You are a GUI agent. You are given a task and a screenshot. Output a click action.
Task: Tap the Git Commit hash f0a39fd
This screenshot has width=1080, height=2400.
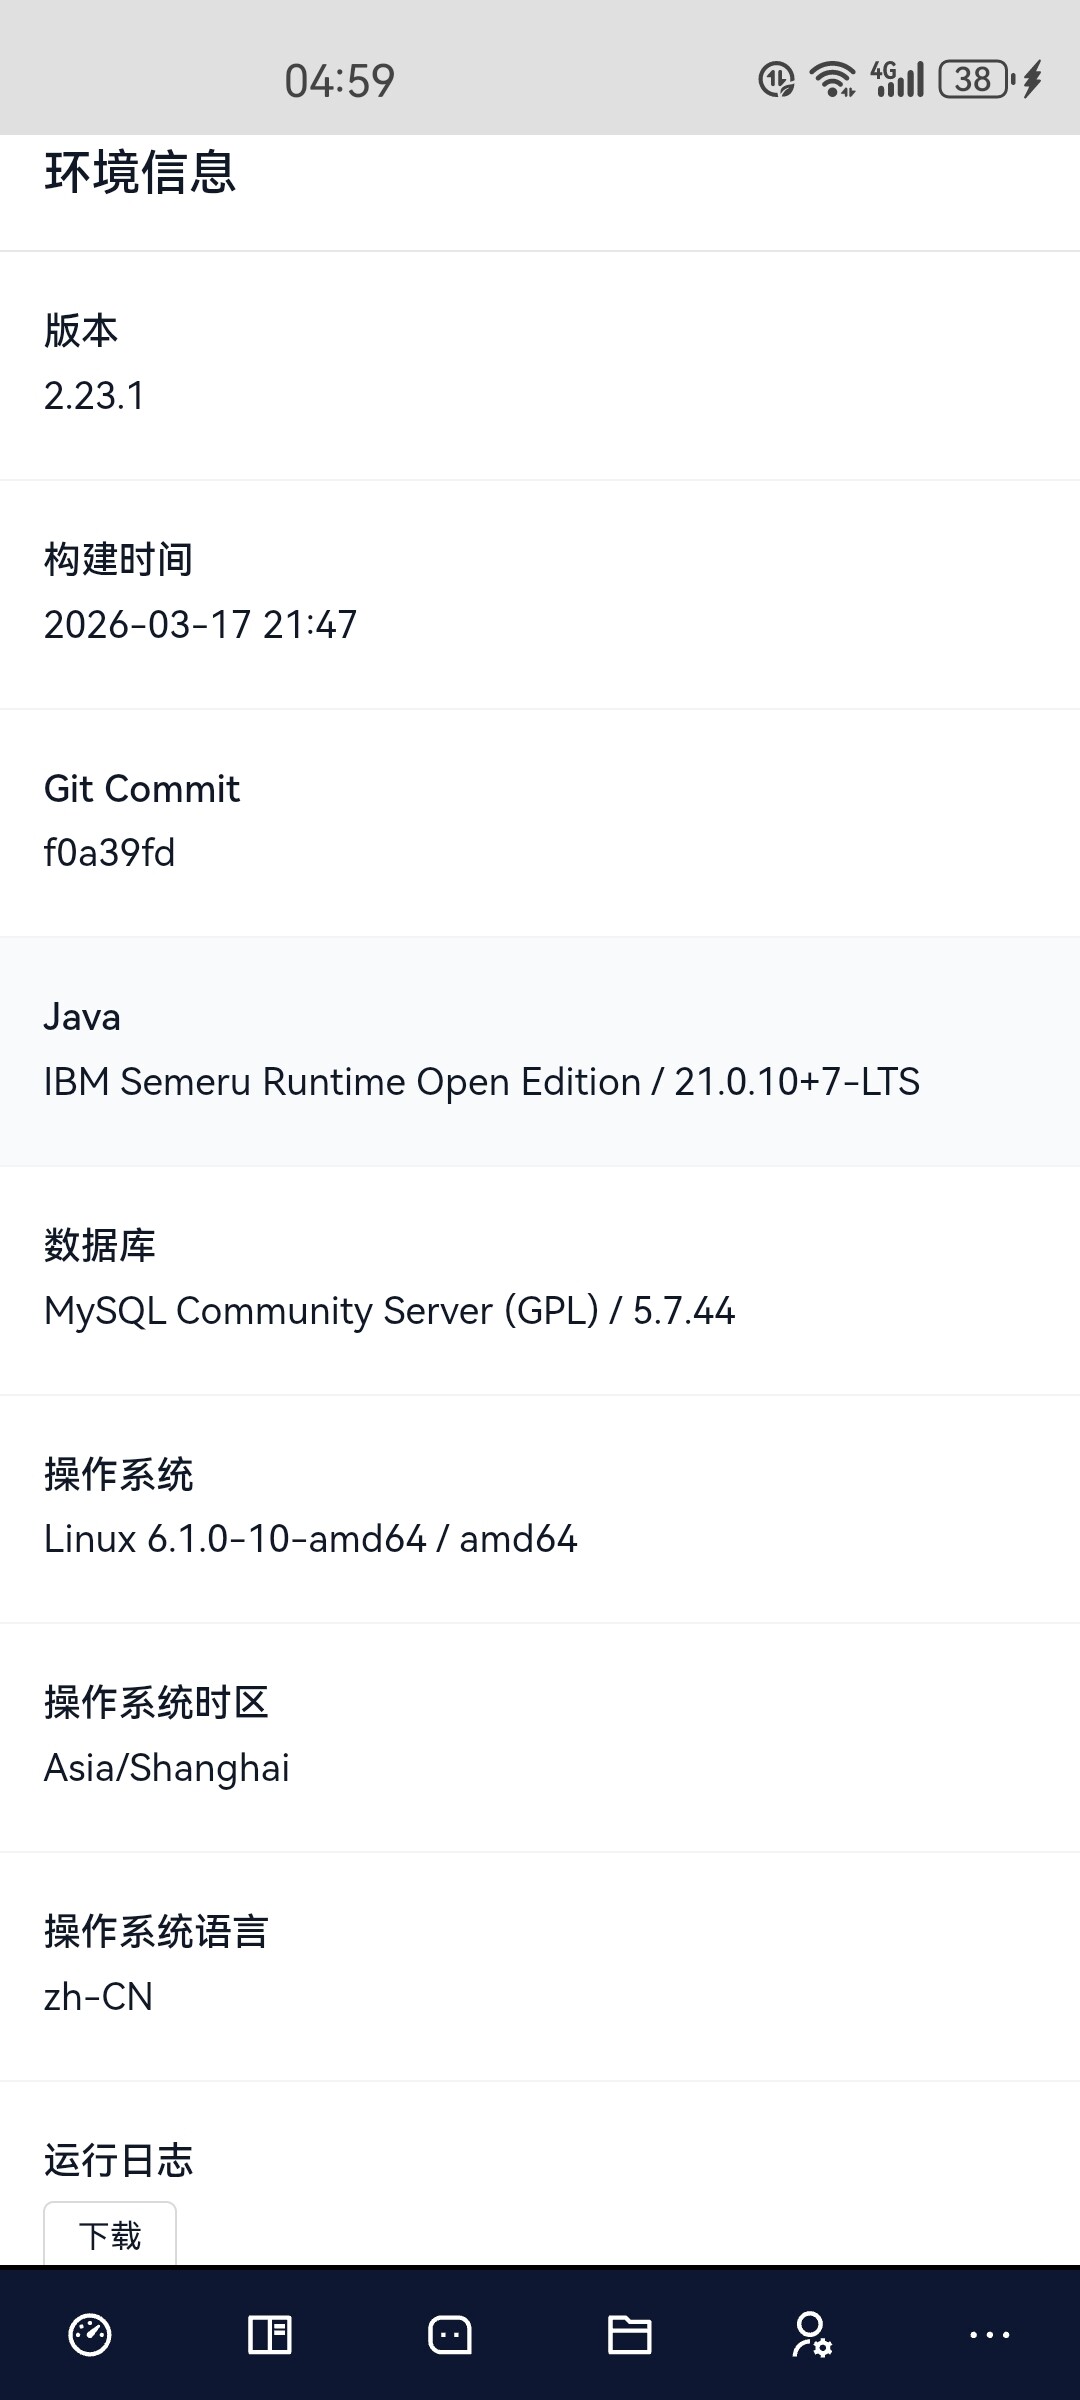point(110,853)
